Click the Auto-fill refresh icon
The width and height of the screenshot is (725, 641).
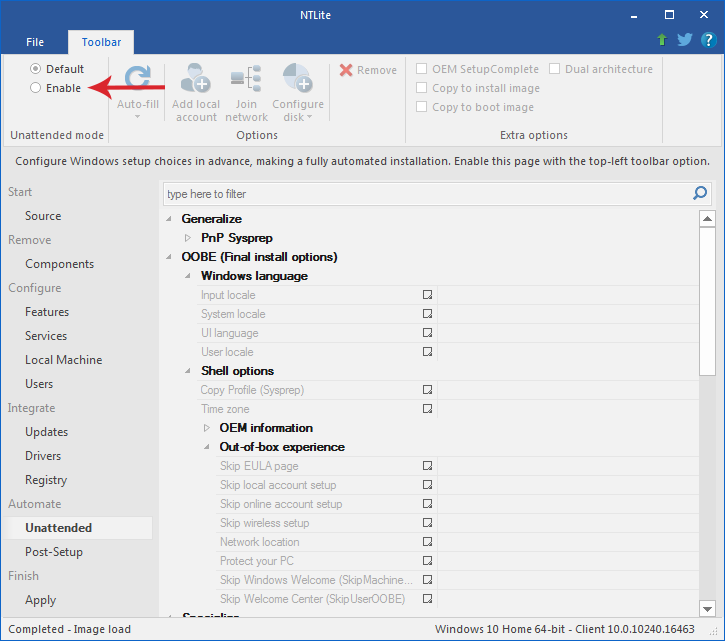[x=138, y=78]
